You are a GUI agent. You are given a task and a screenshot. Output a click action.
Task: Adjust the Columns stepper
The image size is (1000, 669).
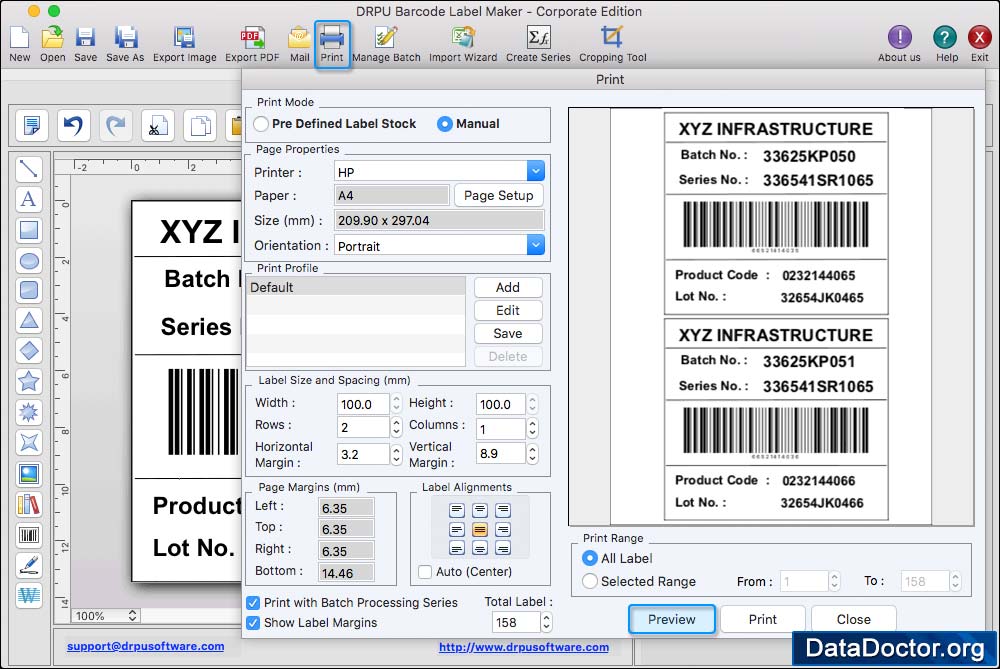coord(533,429)
